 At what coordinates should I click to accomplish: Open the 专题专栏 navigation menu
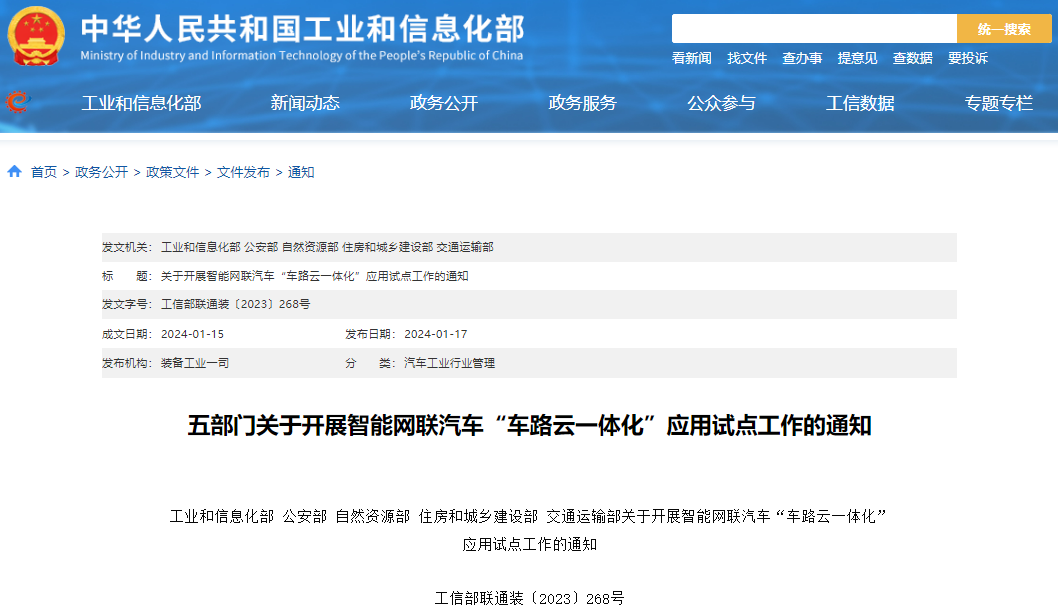point(999,104)
